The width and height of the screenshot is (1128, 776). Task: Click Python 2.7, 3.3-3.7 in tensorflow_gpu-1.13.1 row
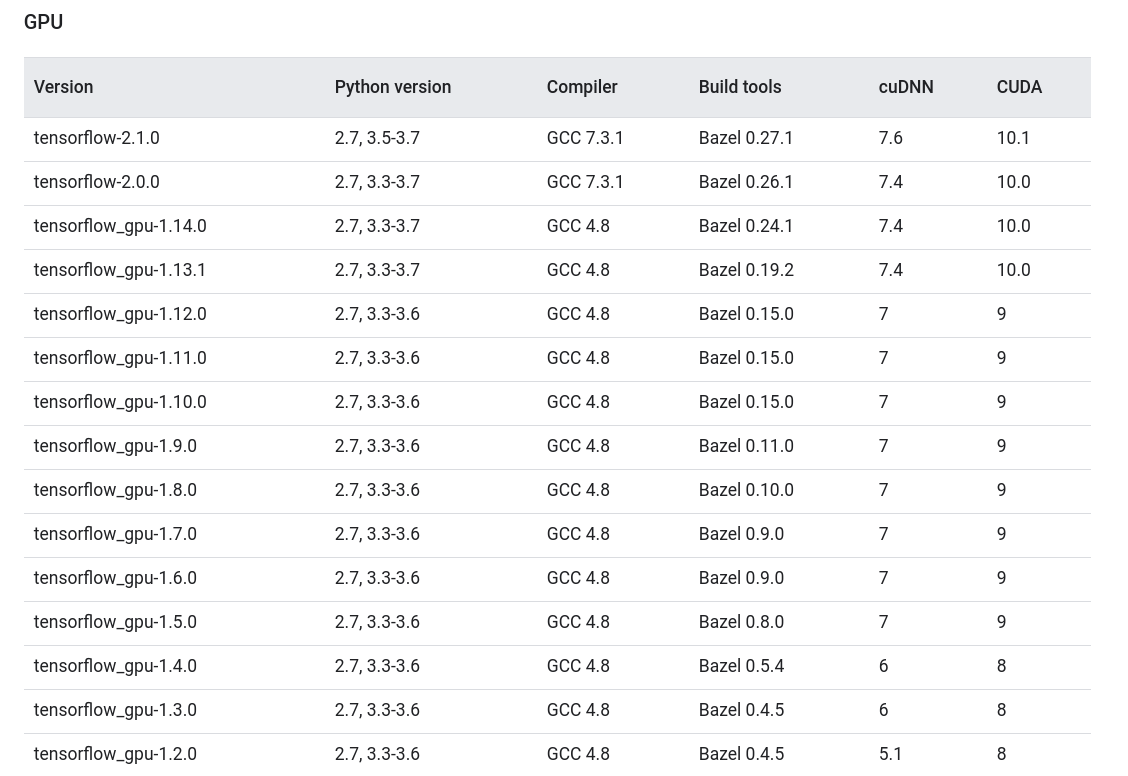pyautogui.click(x=377, y=270)
